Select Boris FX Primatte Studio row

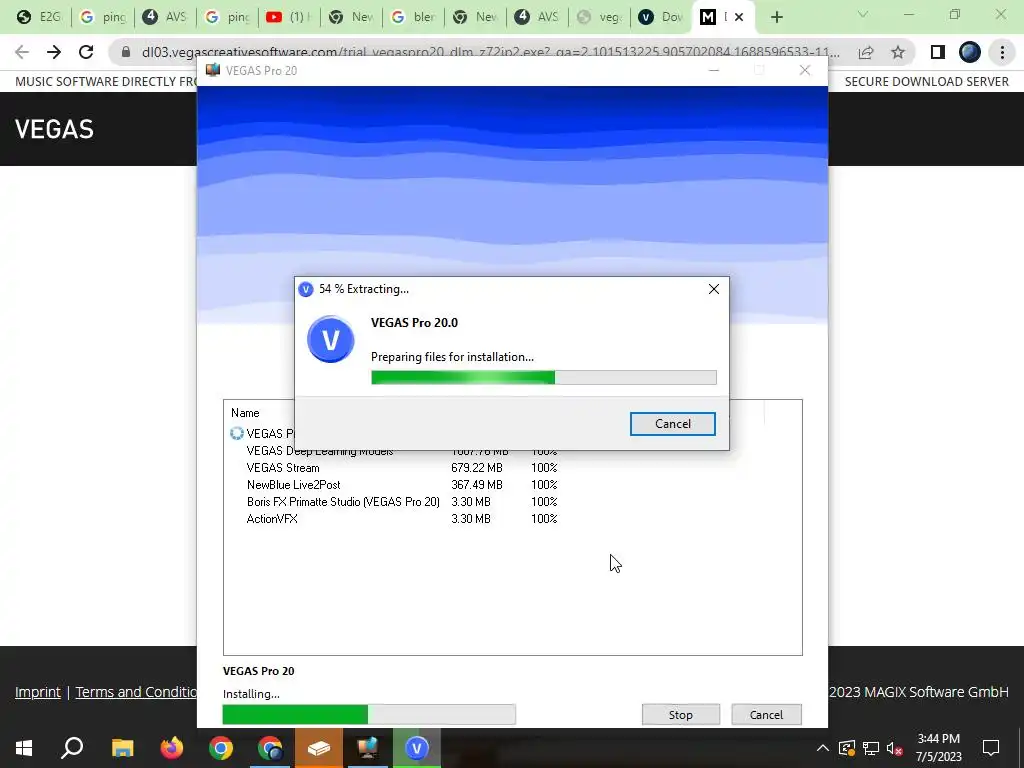pyautogui.click(x=402, y=502)
